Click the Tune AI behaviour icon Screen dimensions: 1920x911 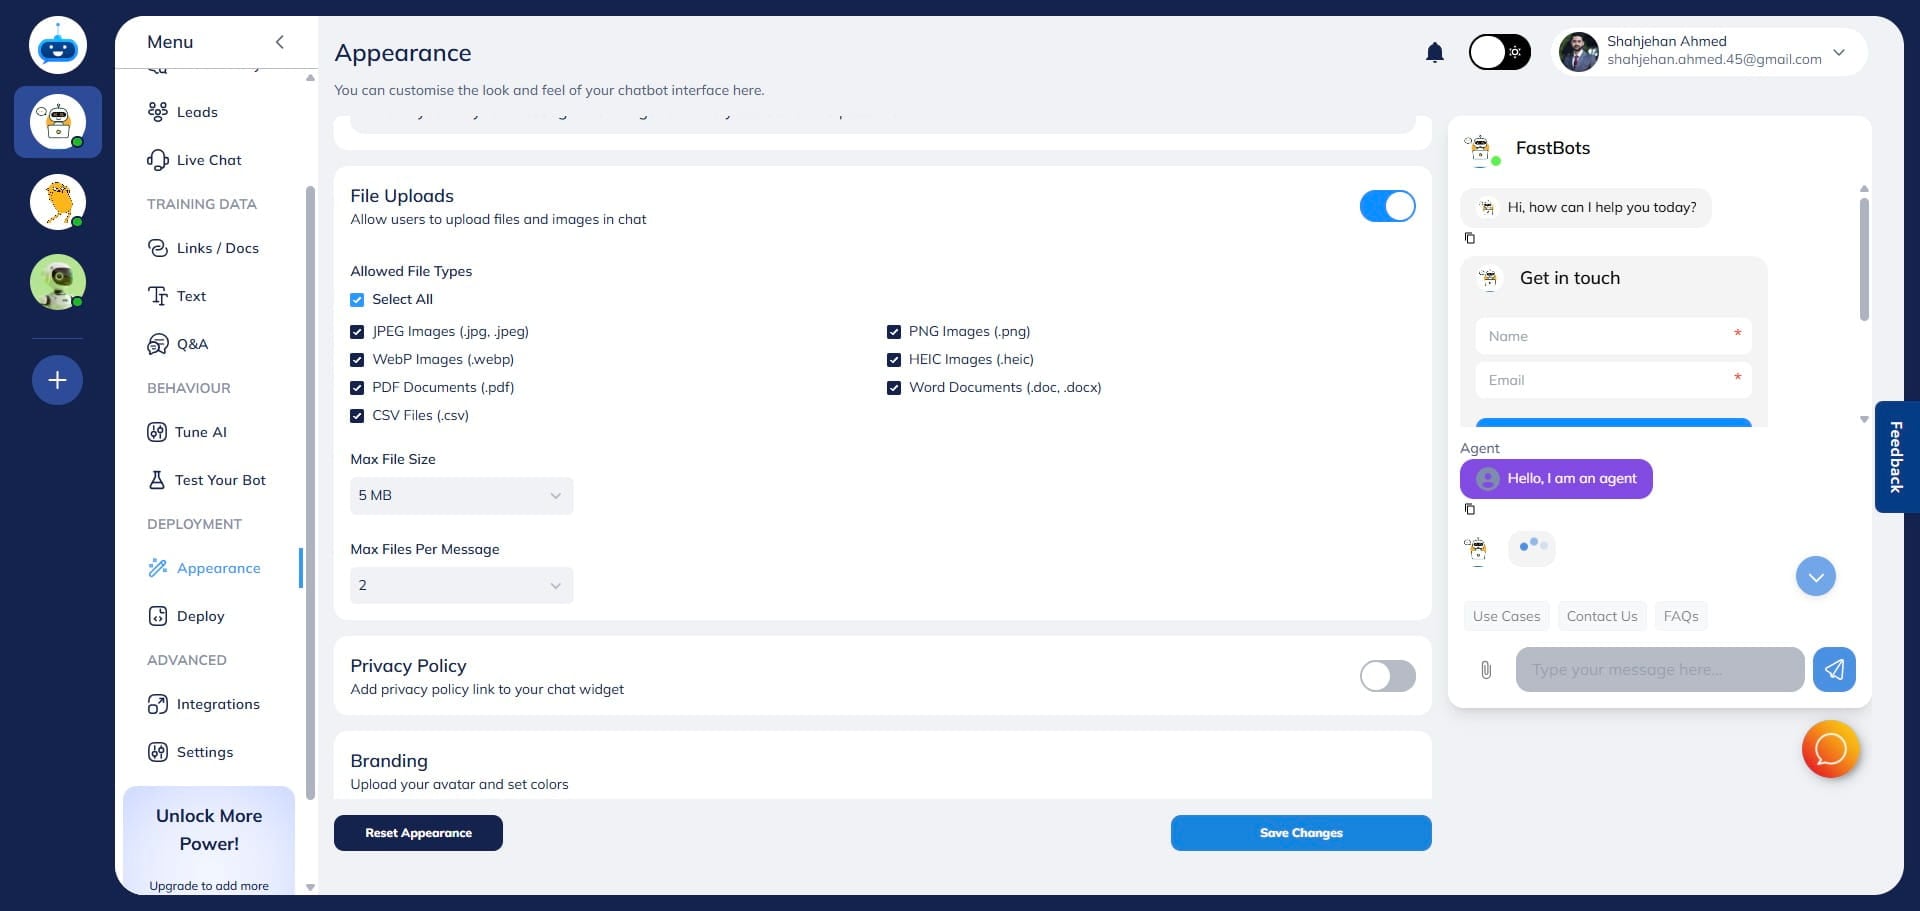coord(159,432)
